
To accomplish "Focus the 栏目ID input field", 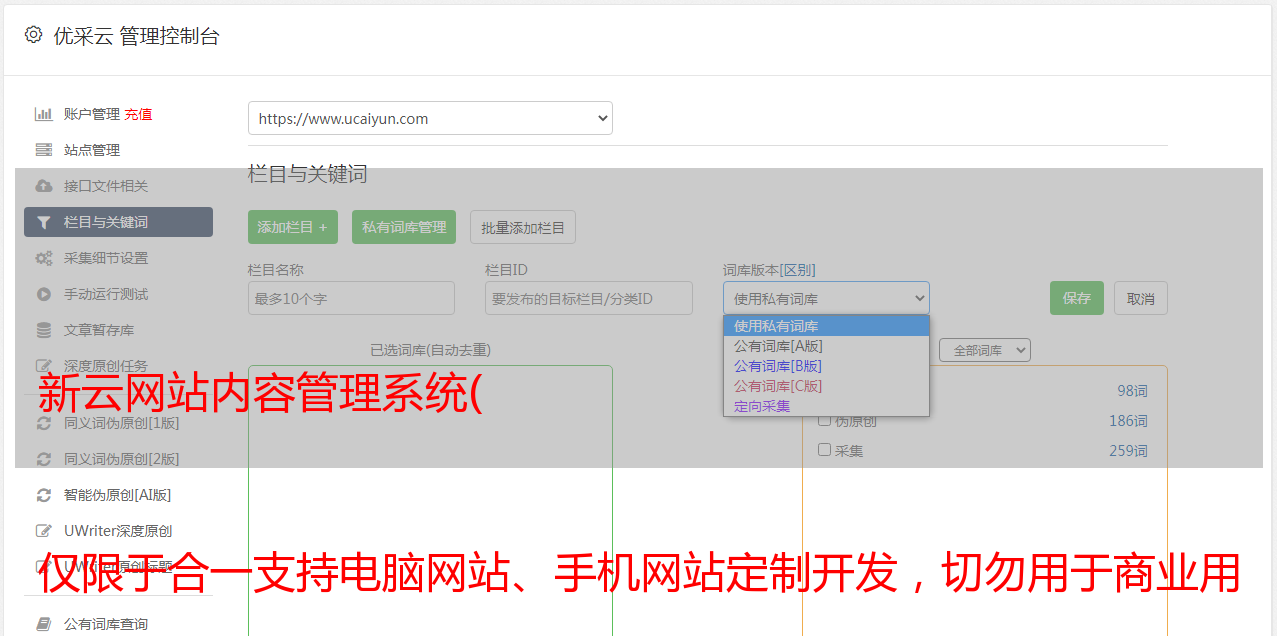I will [x=589, y=298].
